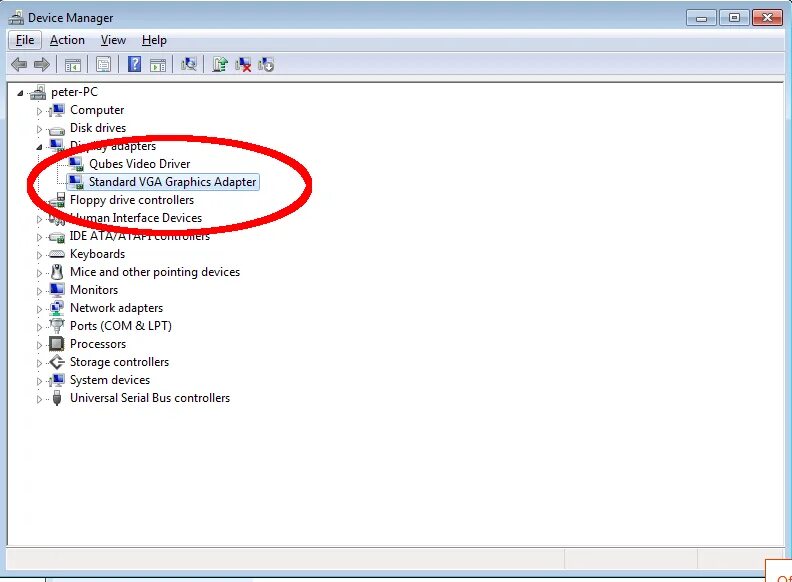Click the Qubes Video Driver icon
The image size is (792, 582).
pyautogui.click(x=76, y=164)
